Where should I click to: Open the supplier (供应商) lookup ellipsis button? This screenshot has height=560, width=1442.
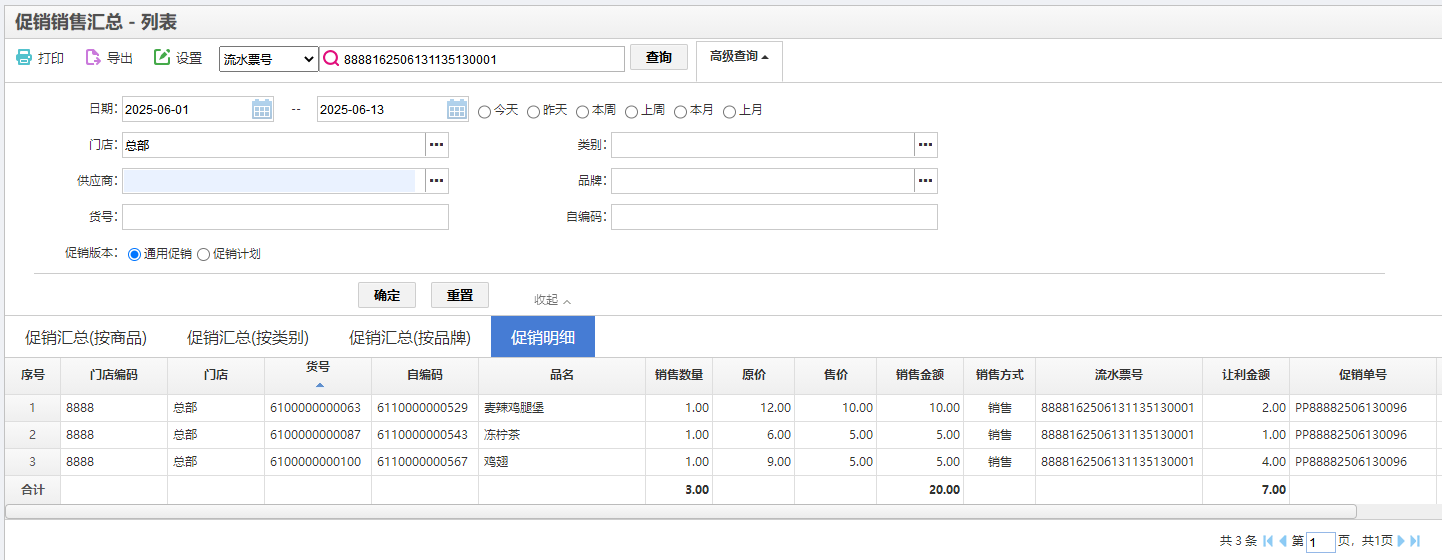(437, 181)
